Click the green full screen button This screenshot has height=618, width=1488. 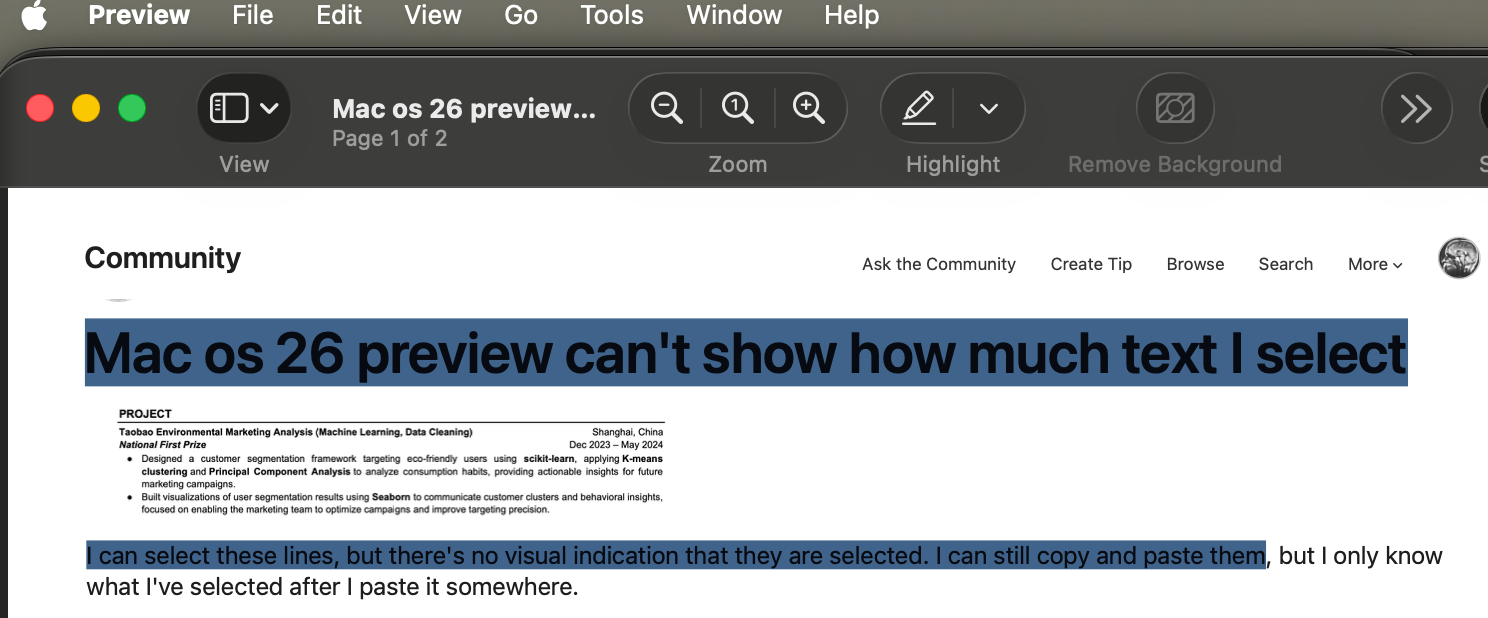click(x=132, y=108)
